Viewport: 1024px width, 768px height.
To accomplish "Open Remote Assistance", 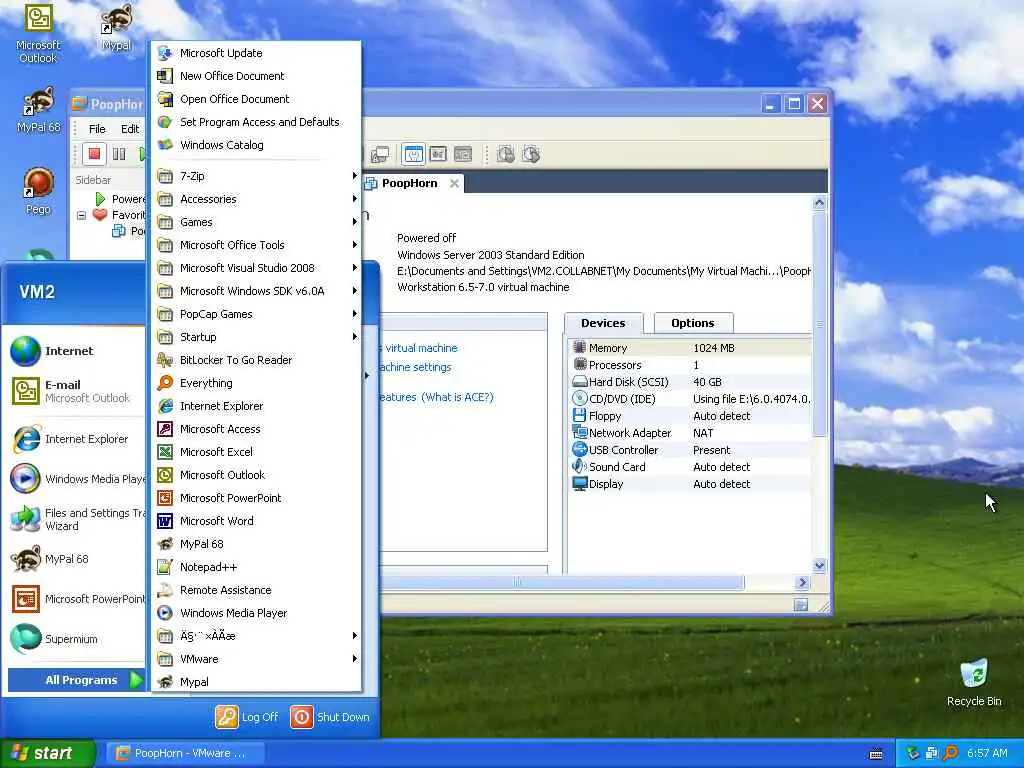I will (256, 590).
